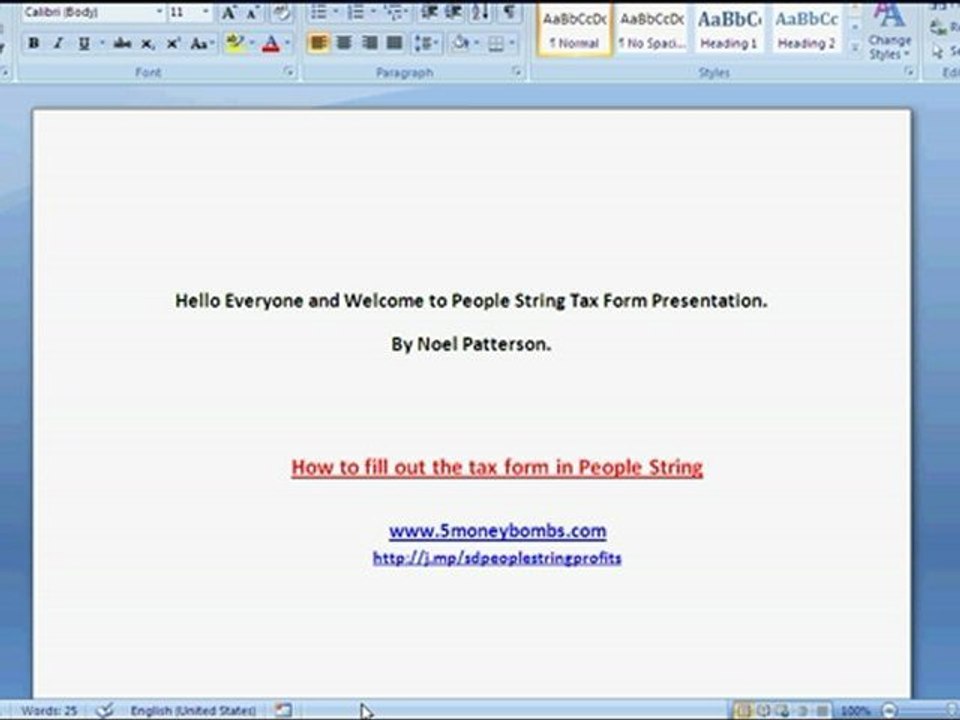
Task: Click the Change Case Aa button
Action: coord(201,43)
